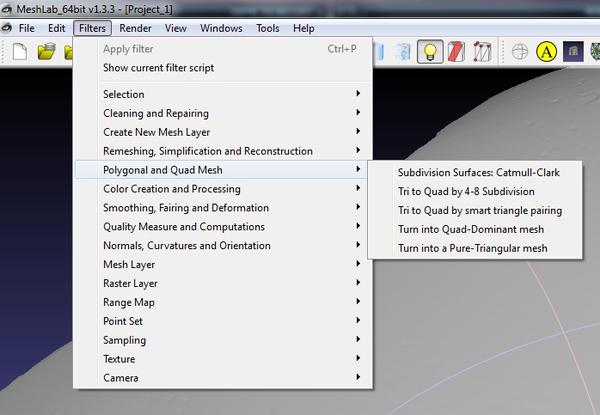This screenshot has width=600, height=415.
Task: Expand Smoothing, Fairing and Deformation submenu
Action: (x=223, y=208)
